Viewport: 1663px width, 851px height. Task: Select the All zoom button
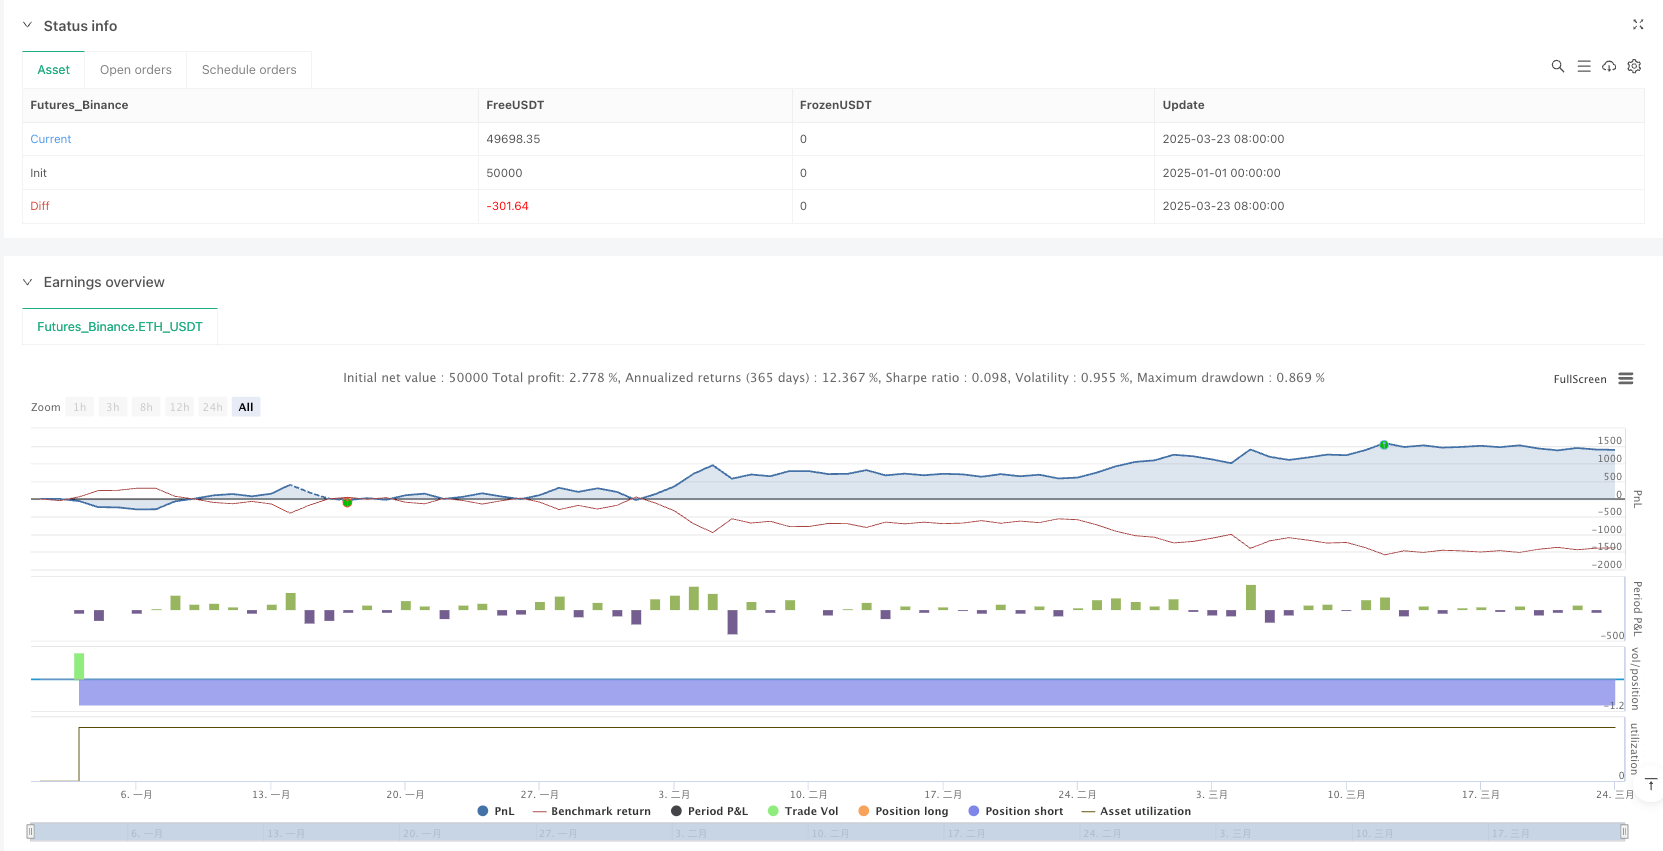click(246, 407)
